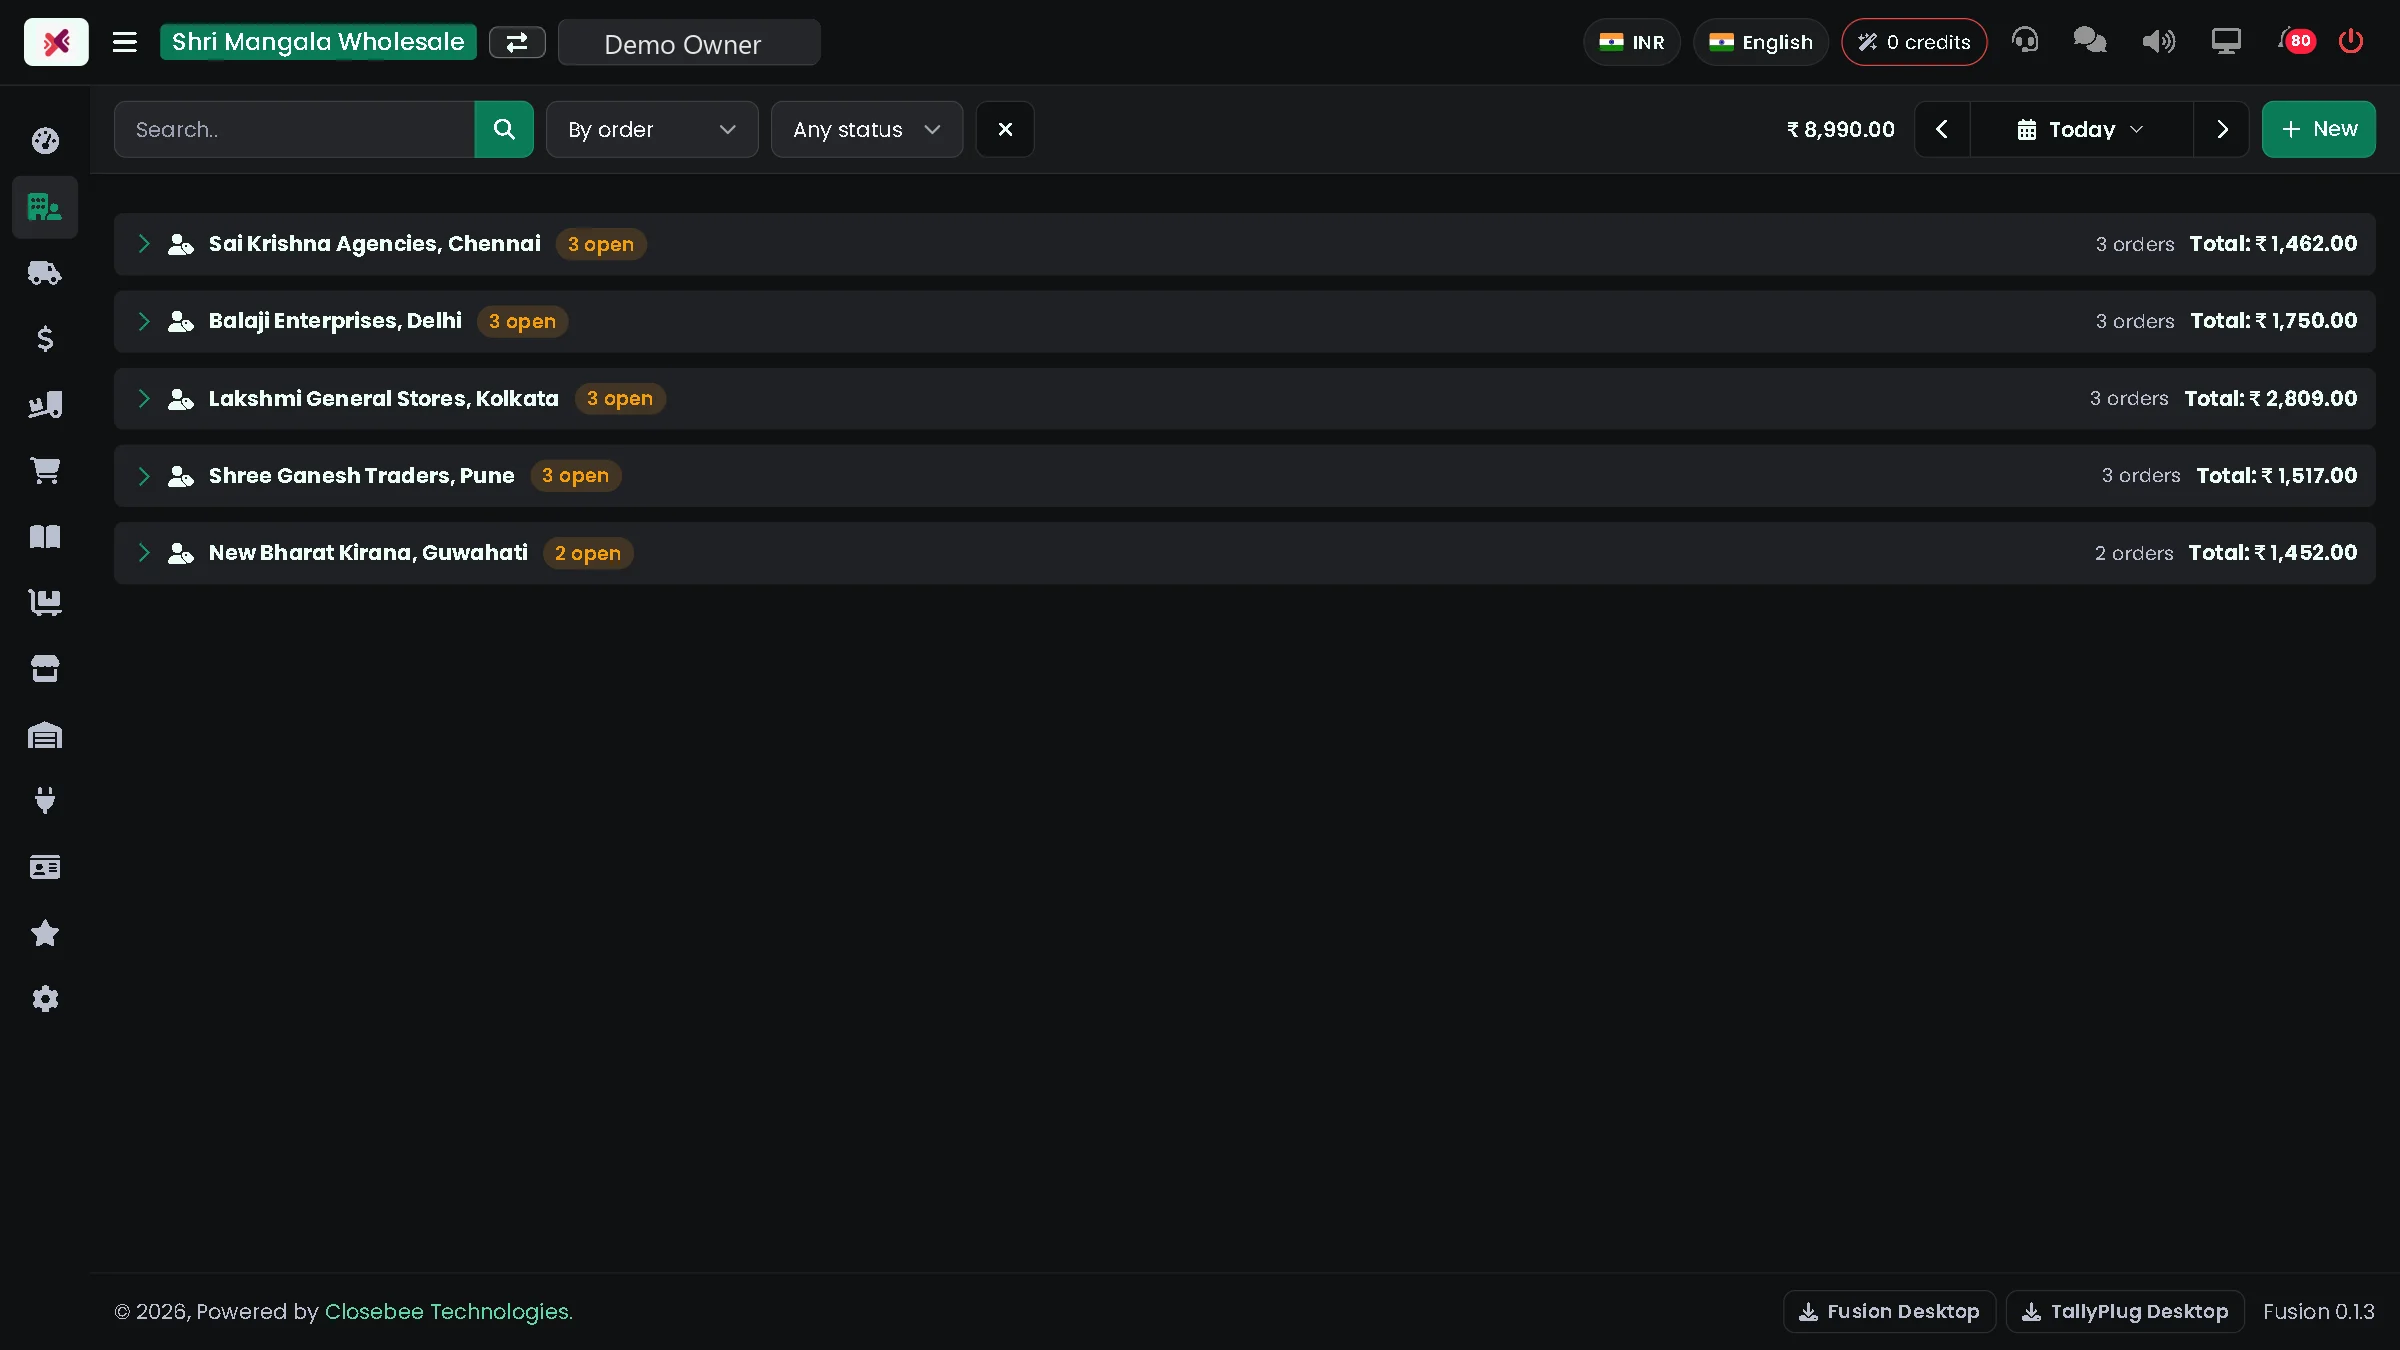This screenshot has height=1350, width=2400.
Task: Go to next date arrow
Action: coord(2221,129)
